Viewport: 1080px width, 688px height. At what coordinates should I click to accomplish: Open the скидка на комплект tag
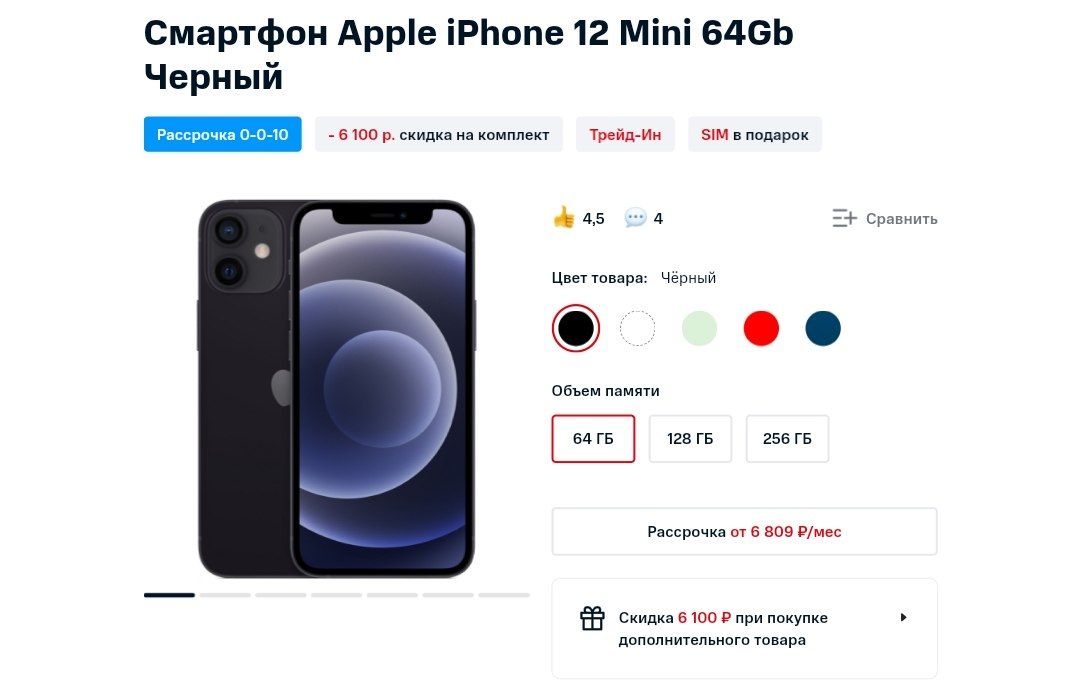tap(439, 134)
